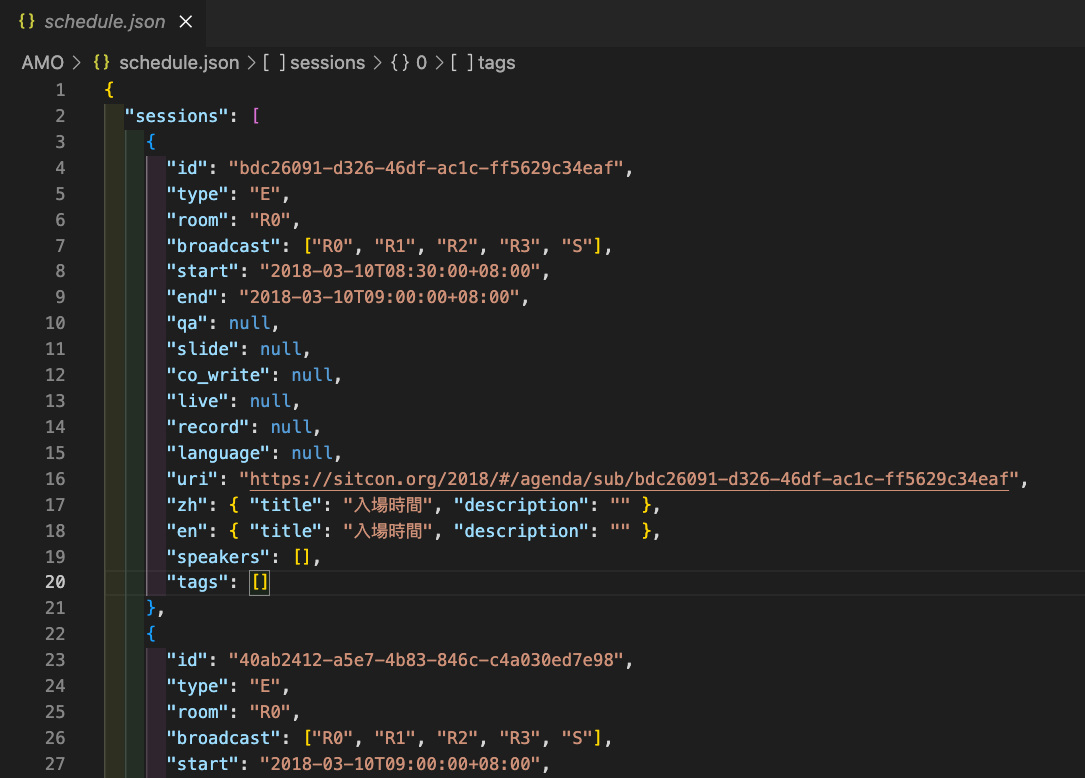Click the "en" key on line 18
The height and width of the screenshot is (778, 1085).
187,531
